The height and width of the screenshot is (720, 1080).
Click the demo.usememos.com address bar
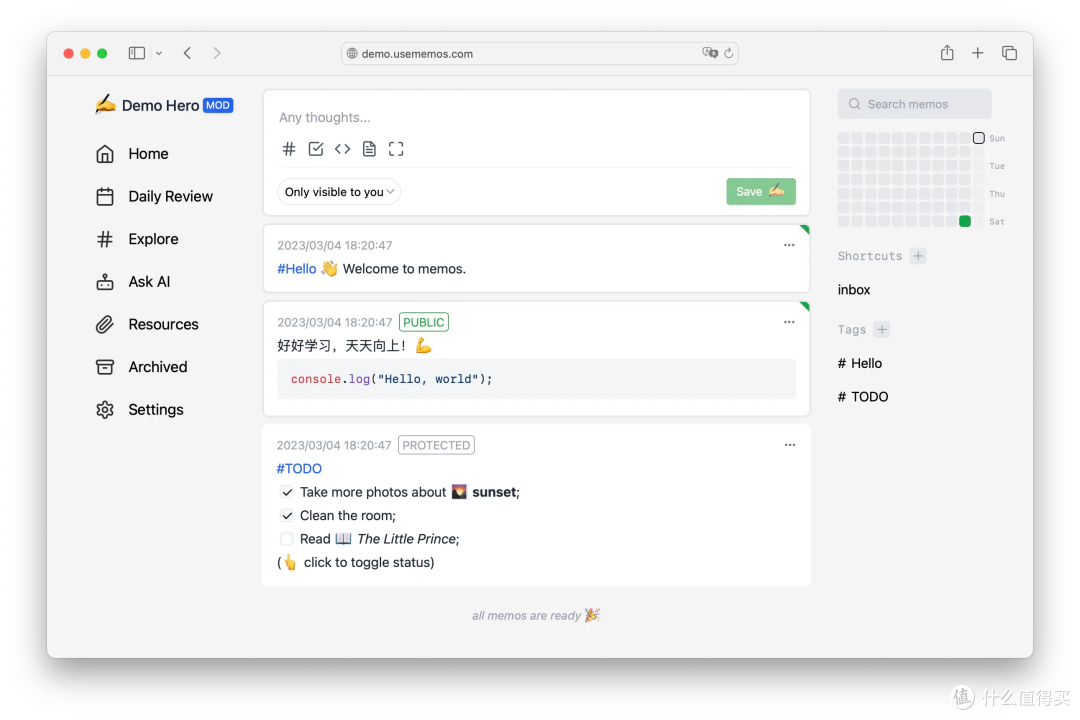click(x=540, y=53)
